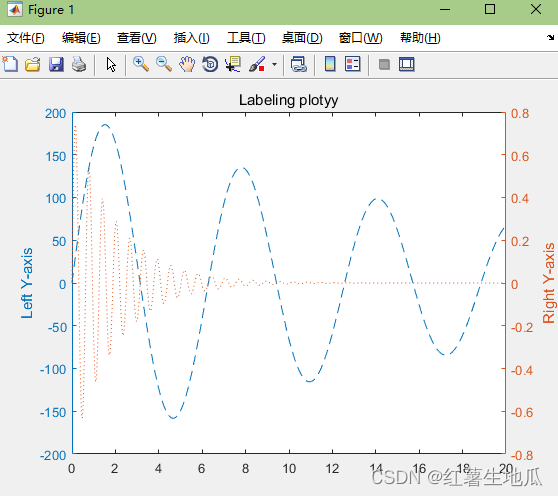Click the blue dashed curve peak near x=8
The width and height of the screenshot is (558, 496).
[242, 168]
